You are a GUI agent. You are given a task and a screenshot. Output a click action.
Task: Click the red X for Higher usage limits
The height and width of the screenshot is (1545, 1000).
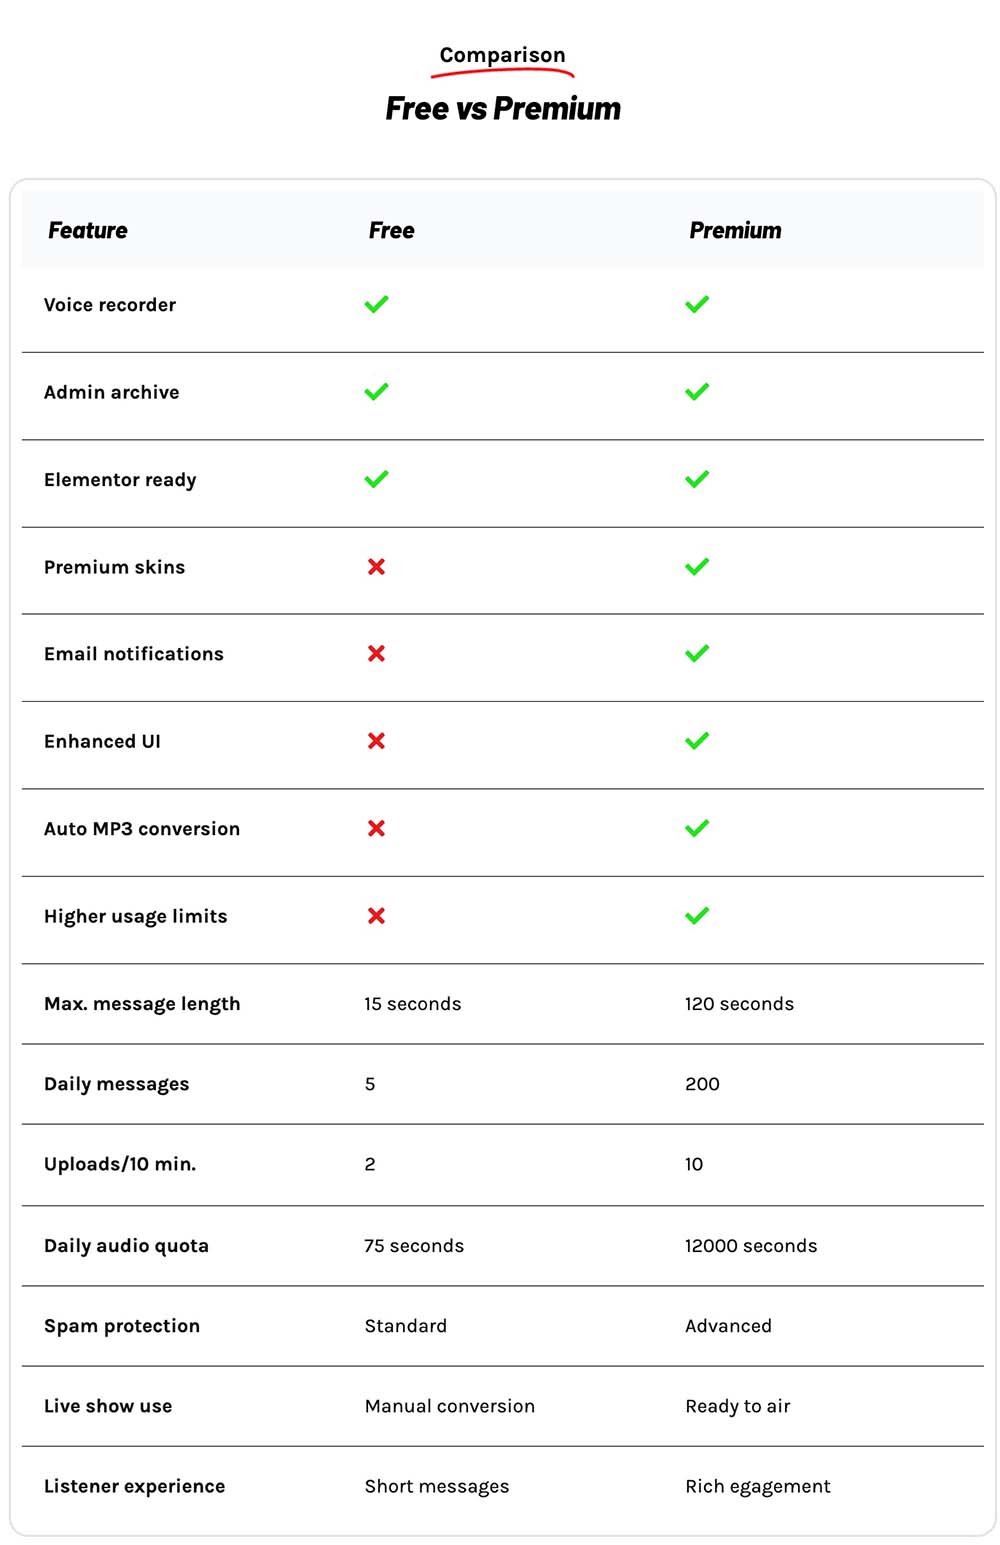tap(376, 916)
